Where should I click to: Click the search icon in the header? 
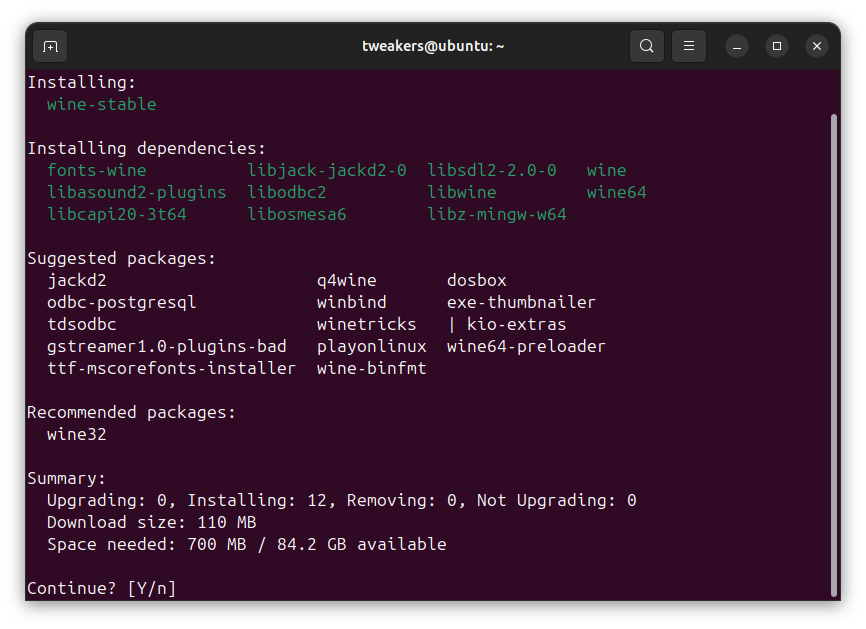[x=647, y=46]
